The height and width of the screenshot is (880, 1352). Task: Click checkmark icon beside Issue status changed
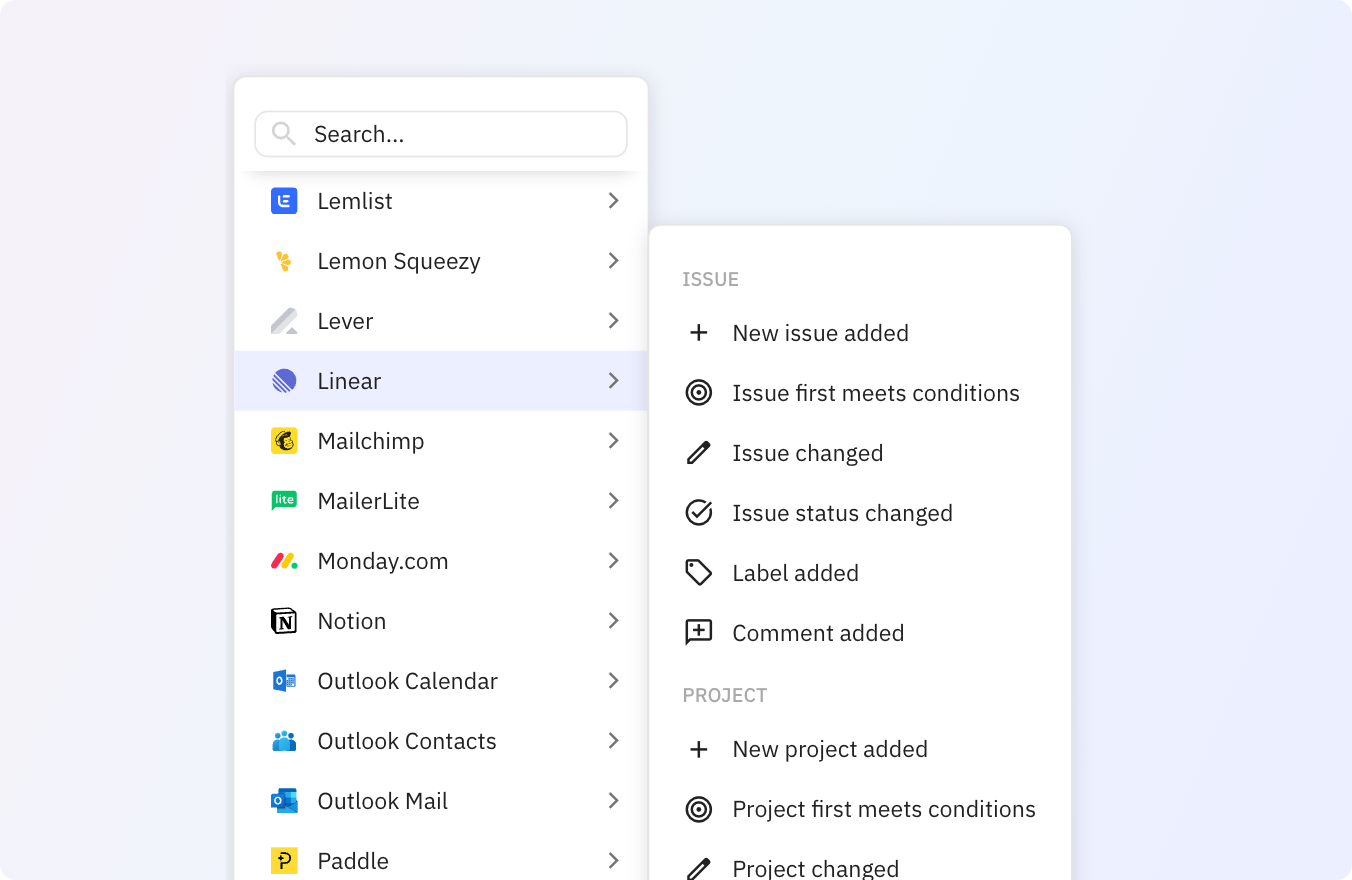pos(699,513)
